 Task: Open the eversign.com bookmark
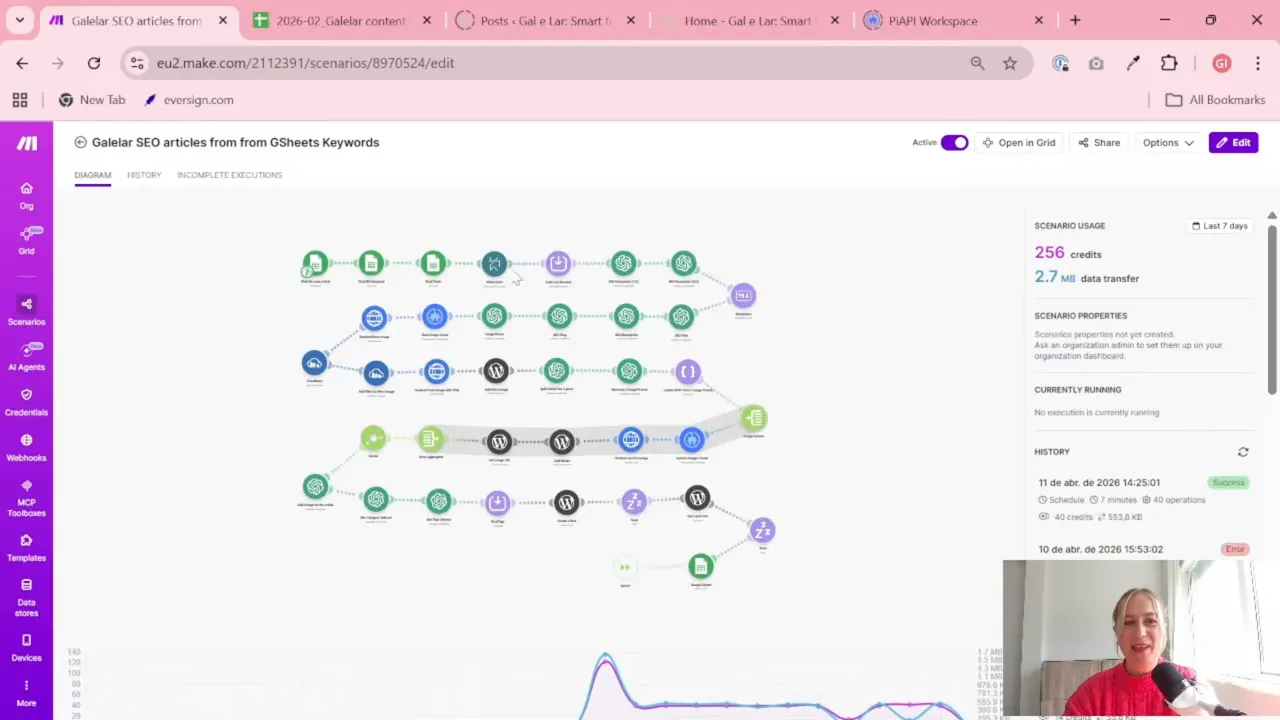(189, 100)
